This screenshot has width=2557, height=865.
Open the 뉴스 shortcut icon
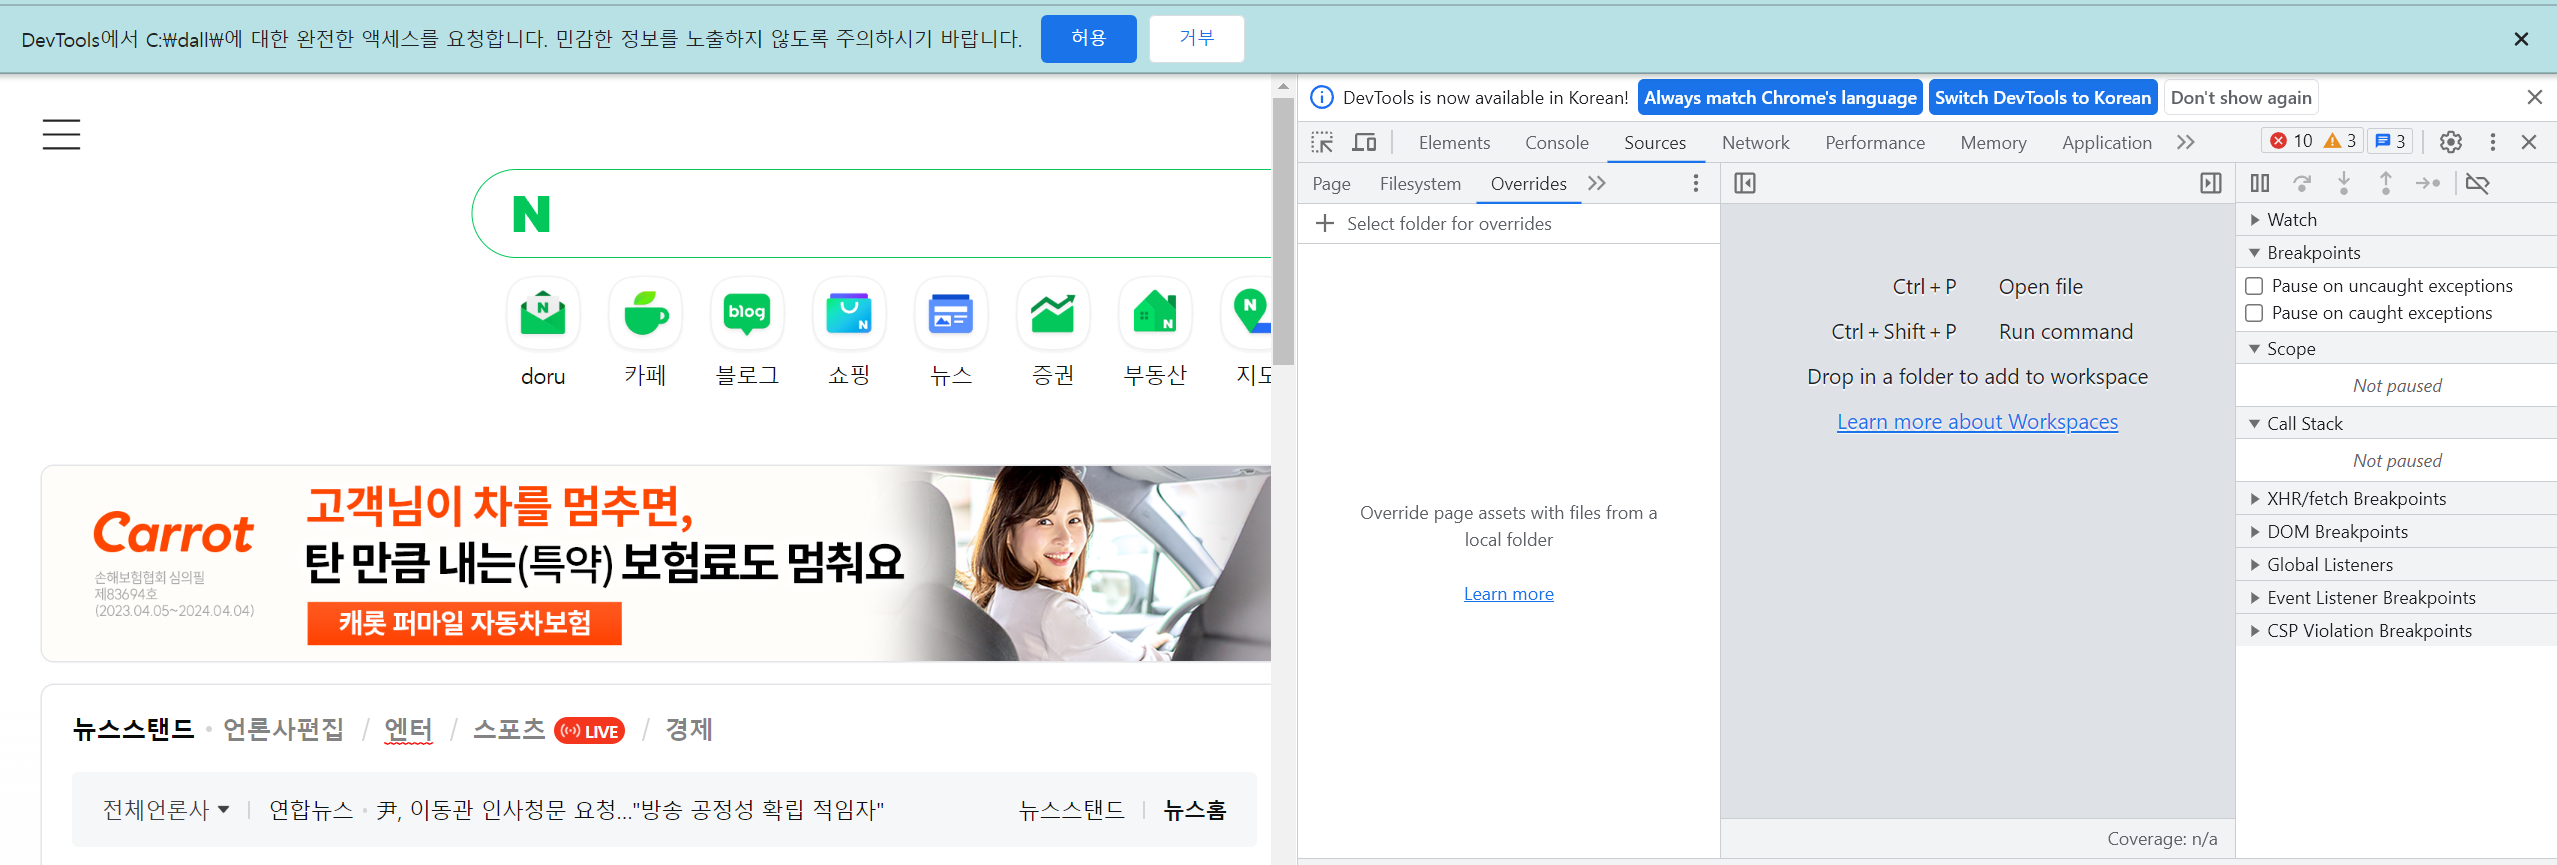click(951, 314)
